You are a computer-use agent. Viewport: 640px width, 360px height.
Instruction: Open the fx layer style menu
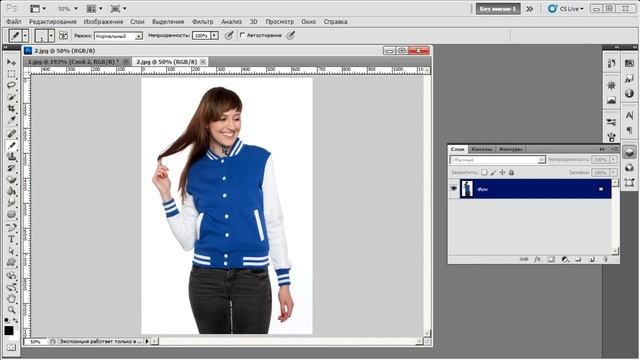click(x=538, y=259)
